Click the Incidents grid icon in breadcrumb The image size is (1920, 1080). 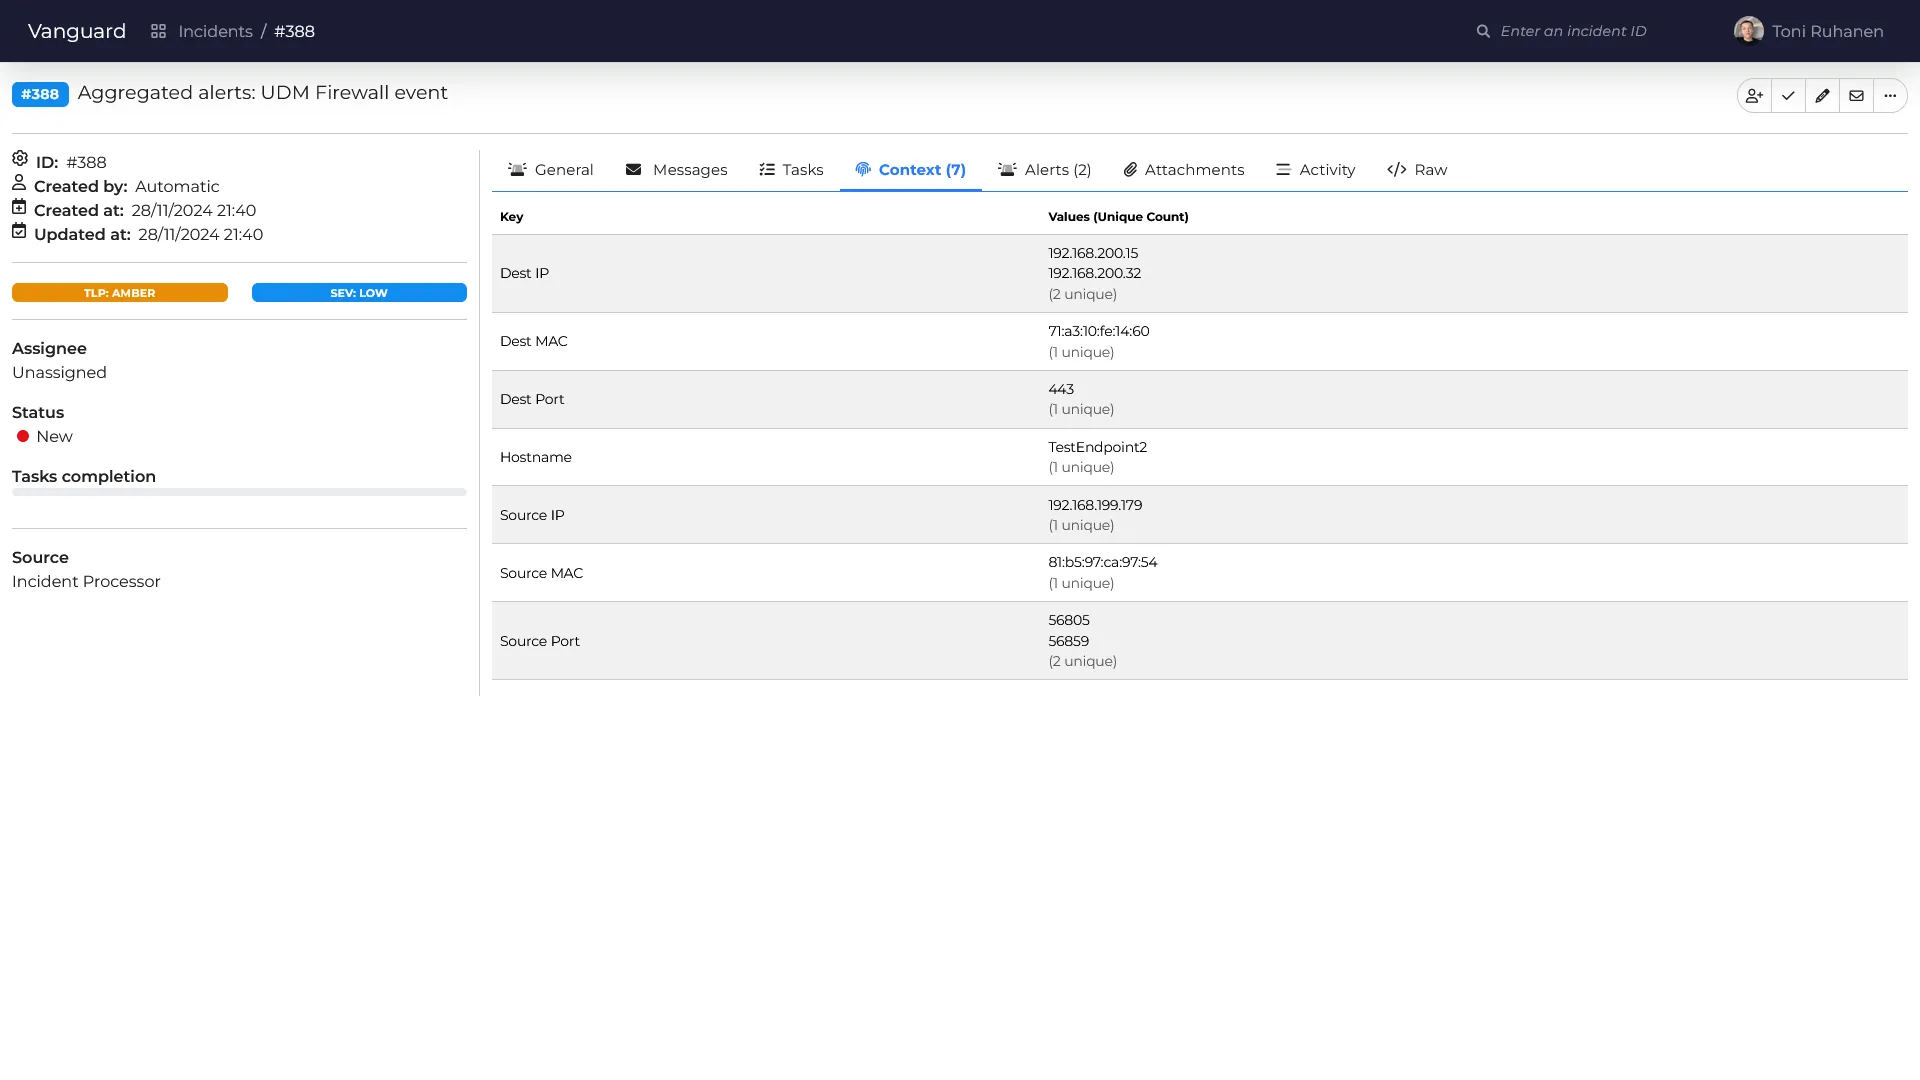pos(158,32)
